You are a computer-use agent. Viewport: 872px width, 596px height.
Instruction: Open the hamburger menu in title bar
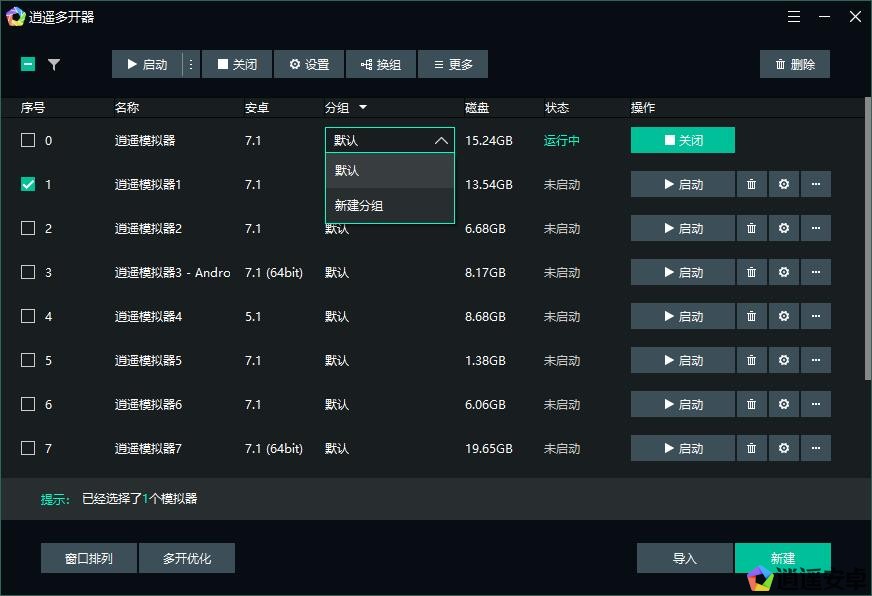pyautogui.click(x=794, y=17)
